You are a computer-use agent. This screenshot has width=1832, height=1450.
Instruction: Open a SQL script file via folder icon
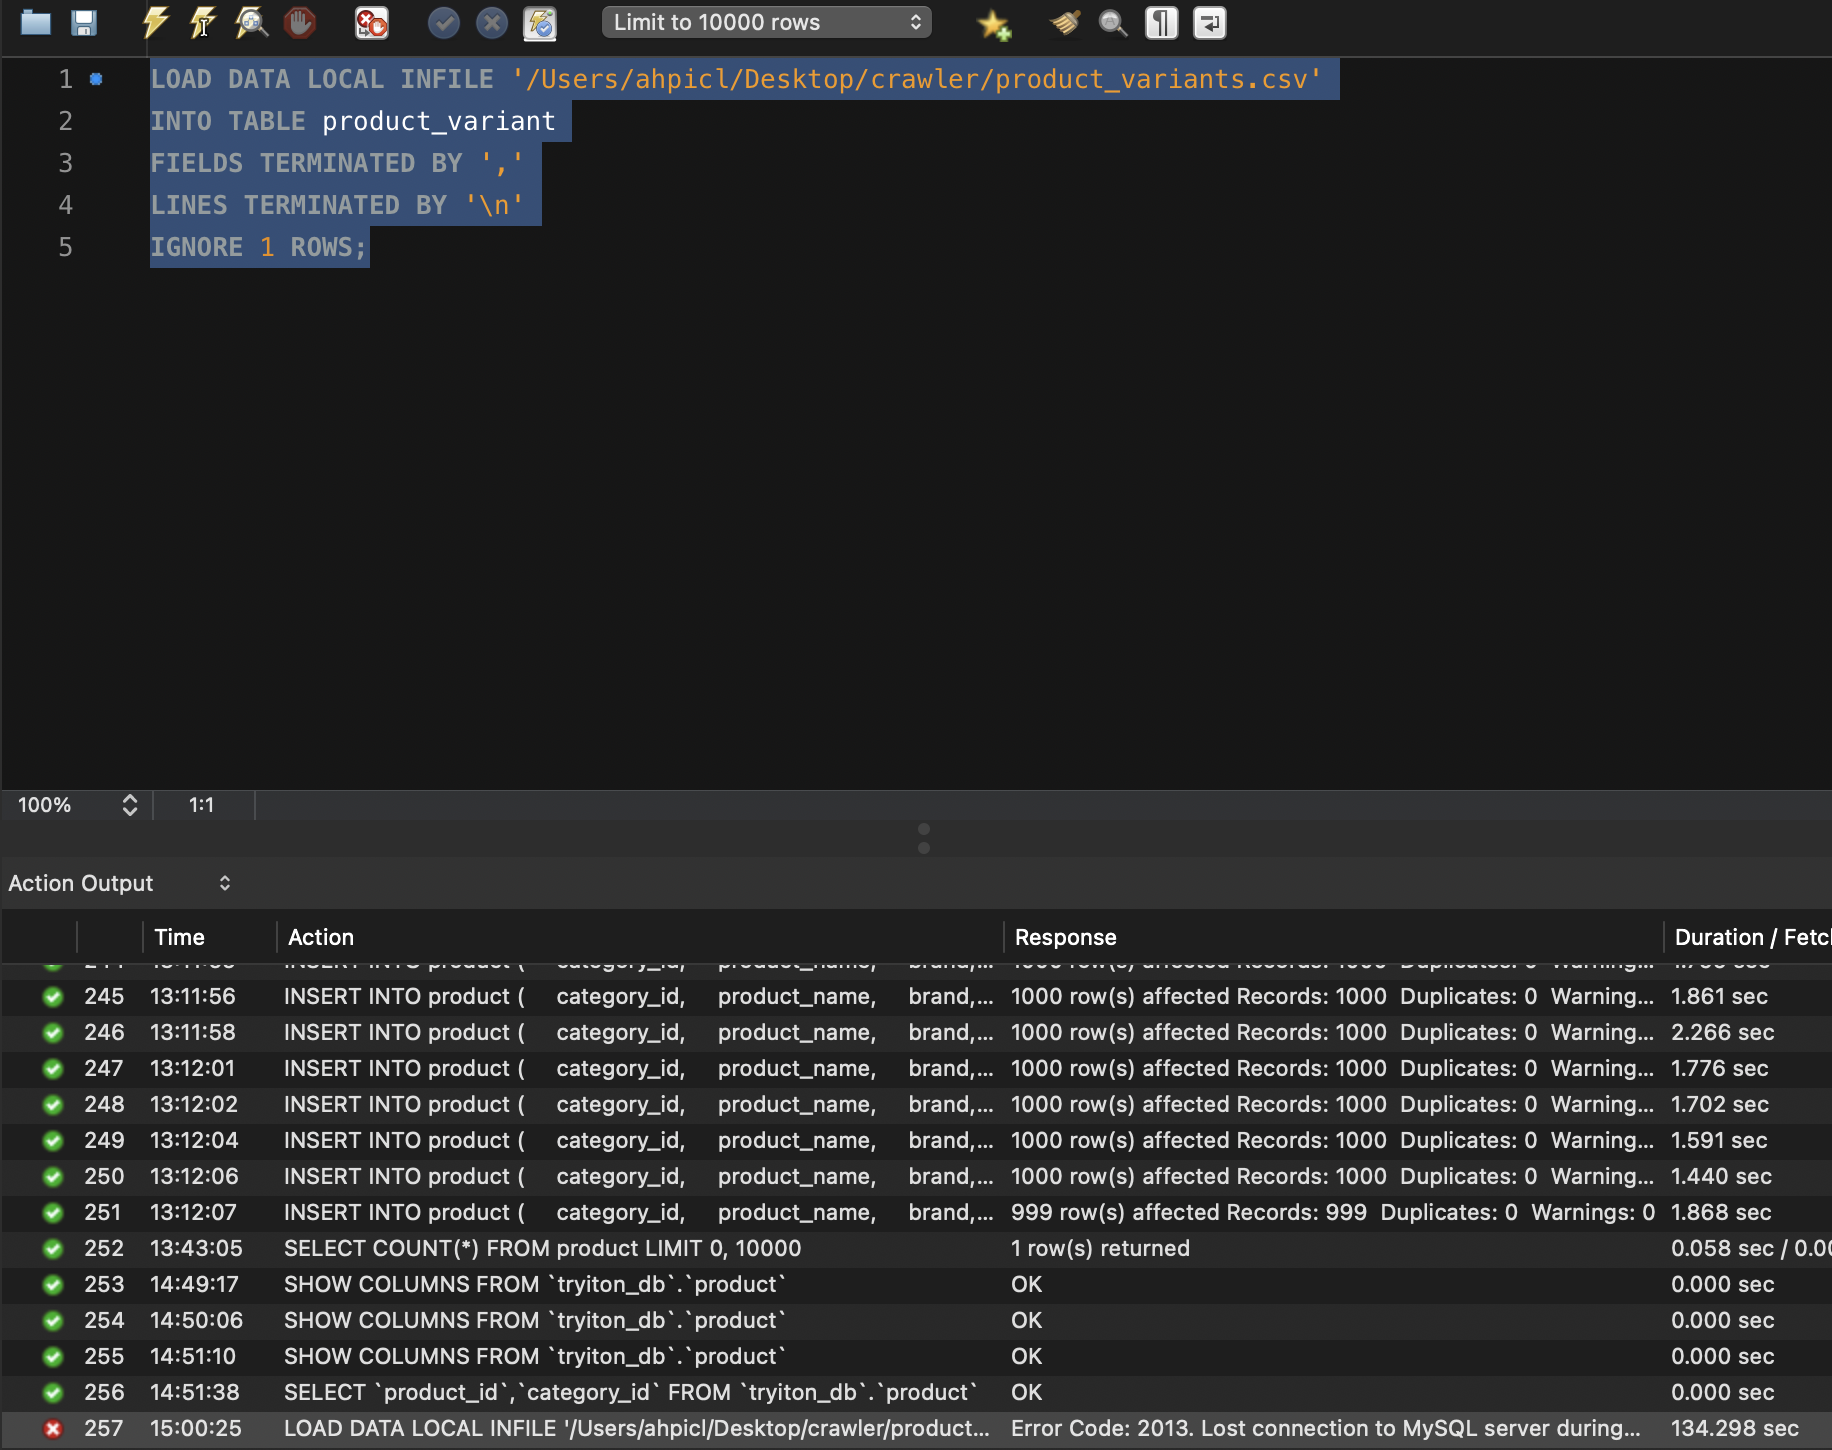coord(36,22)
